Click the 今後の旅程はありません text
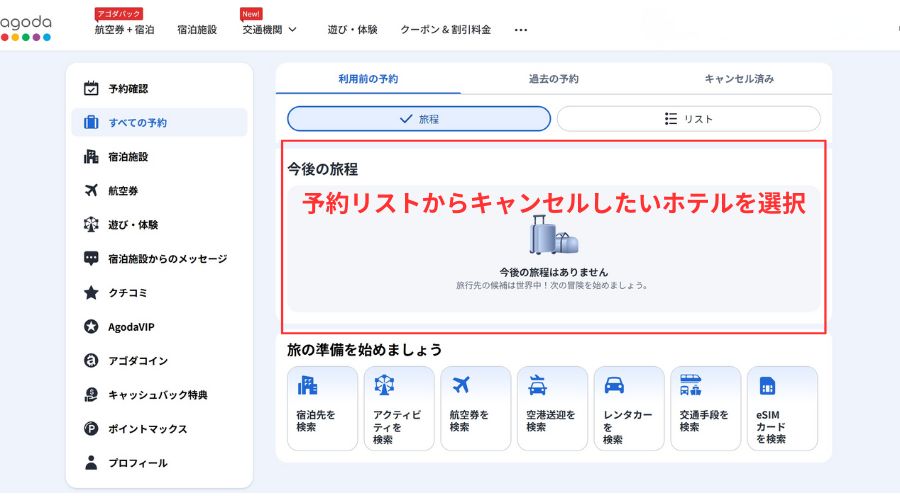Viewport: 900px width, 500px height. (553, 272)
